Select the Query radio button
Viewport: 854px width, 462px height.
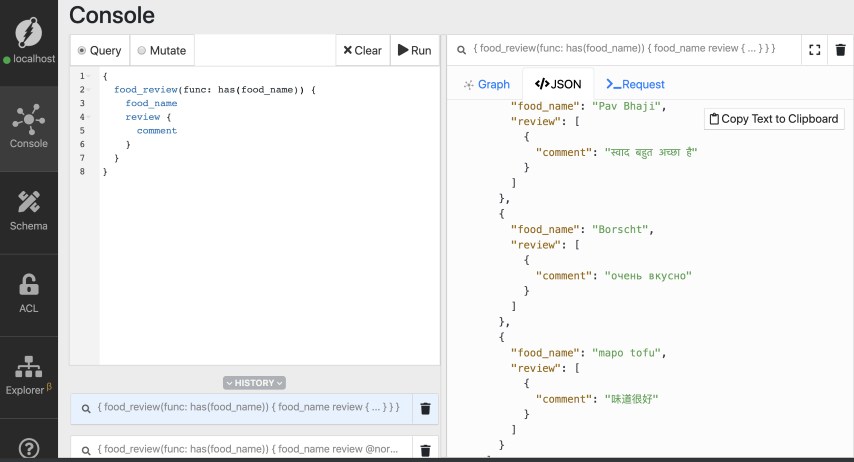point(83,51)
